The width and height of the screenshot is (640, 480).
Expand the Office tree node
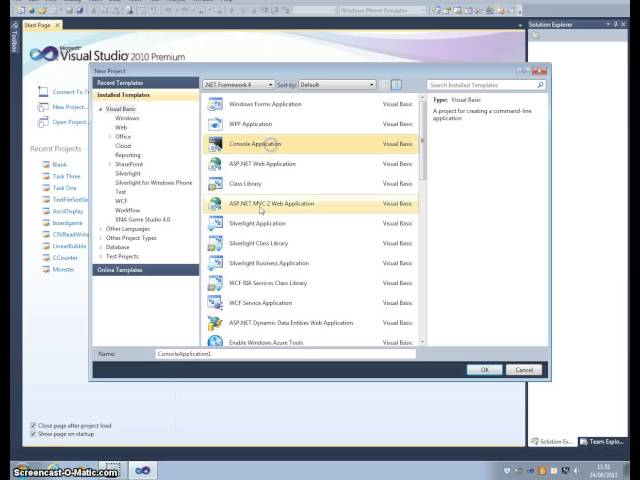pyautogui.click(x=110, y=137)
